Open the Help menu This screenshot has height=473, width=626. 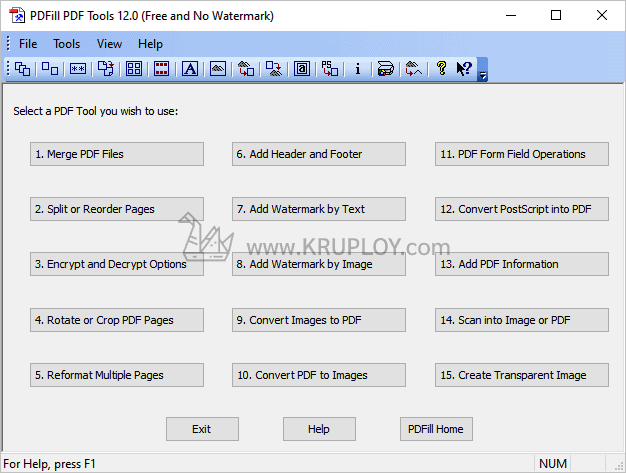click(150, 44)
